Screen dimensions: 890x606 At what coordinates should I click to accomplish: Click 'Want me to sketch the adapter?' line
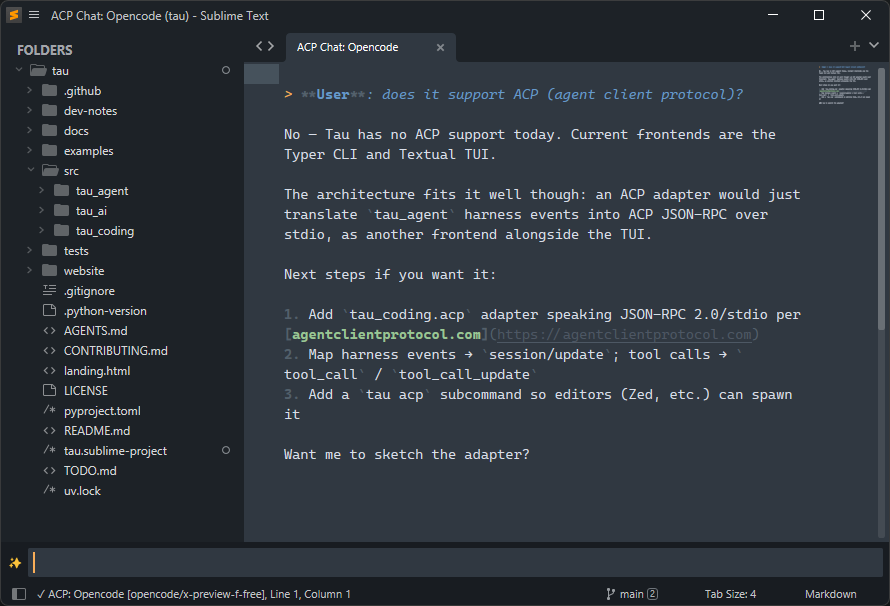pos(406,454)
